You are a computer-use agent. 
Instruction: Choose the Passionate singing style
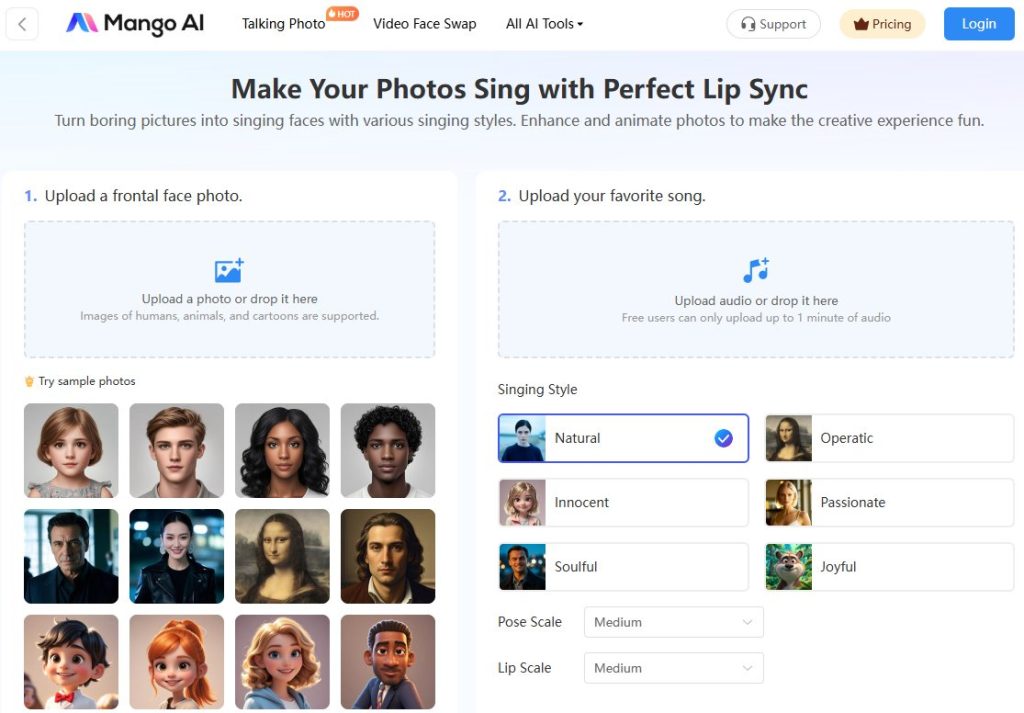coord(889,502)
